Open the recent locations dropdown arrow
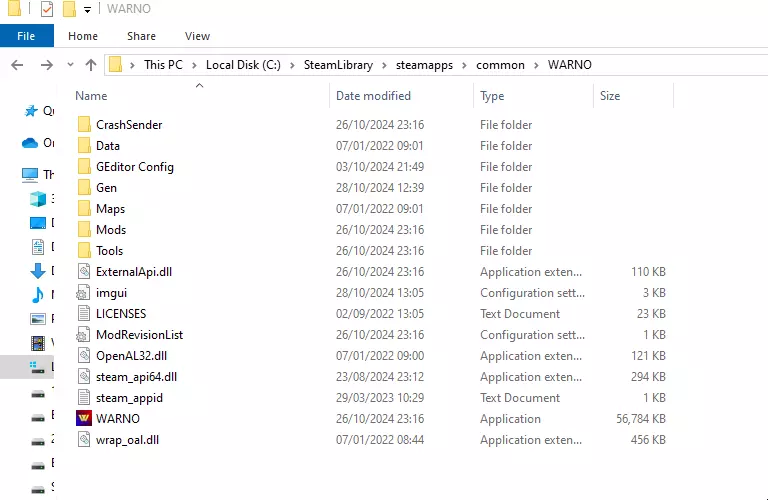The width and height of the screenshot is (768, 500). pos(70,65)
